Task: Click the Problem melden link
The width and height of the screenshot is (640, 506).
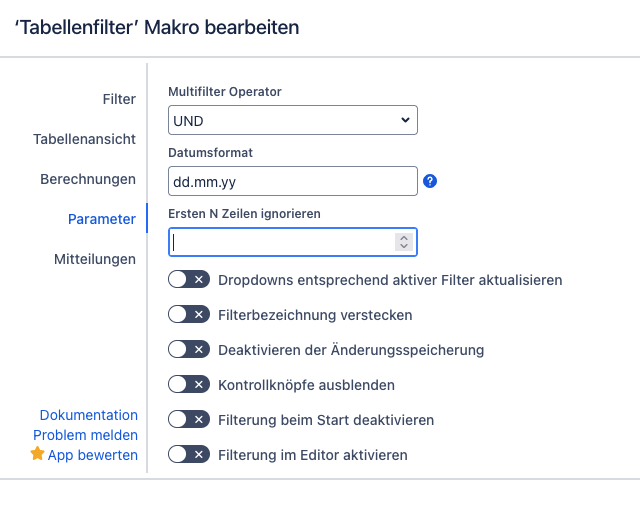Action: pos(85,435)
